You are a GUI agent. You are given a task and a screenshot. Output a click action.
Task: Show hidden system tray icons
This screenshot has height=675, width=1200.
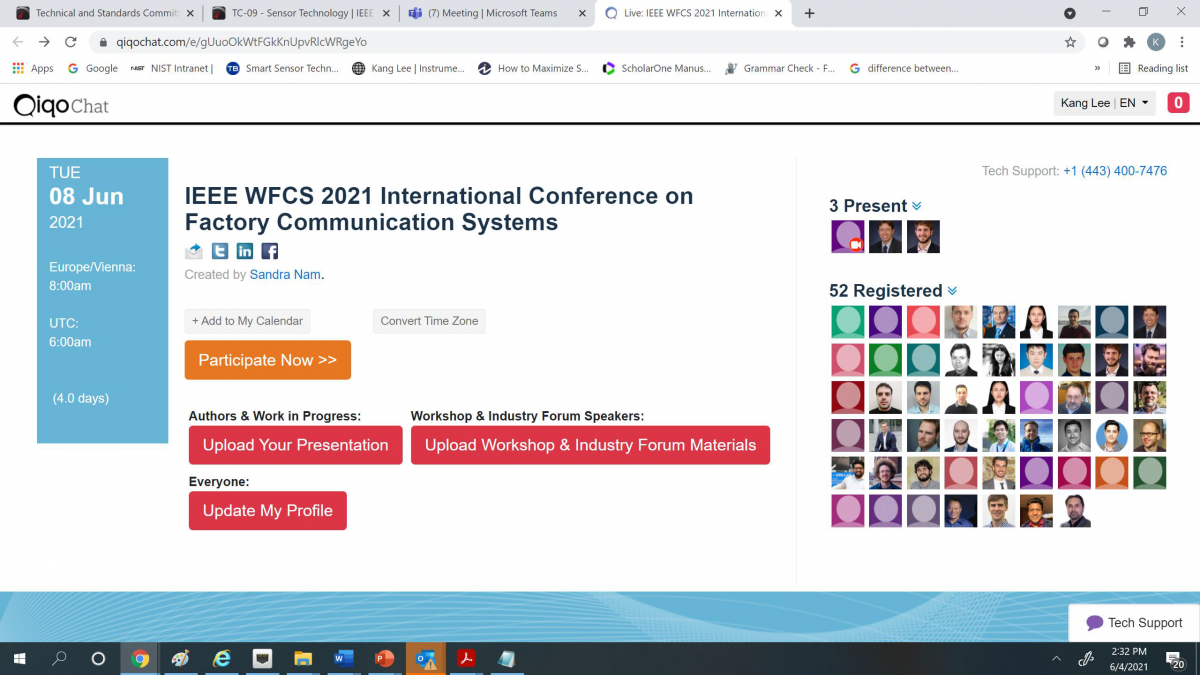click(1056, 659)
